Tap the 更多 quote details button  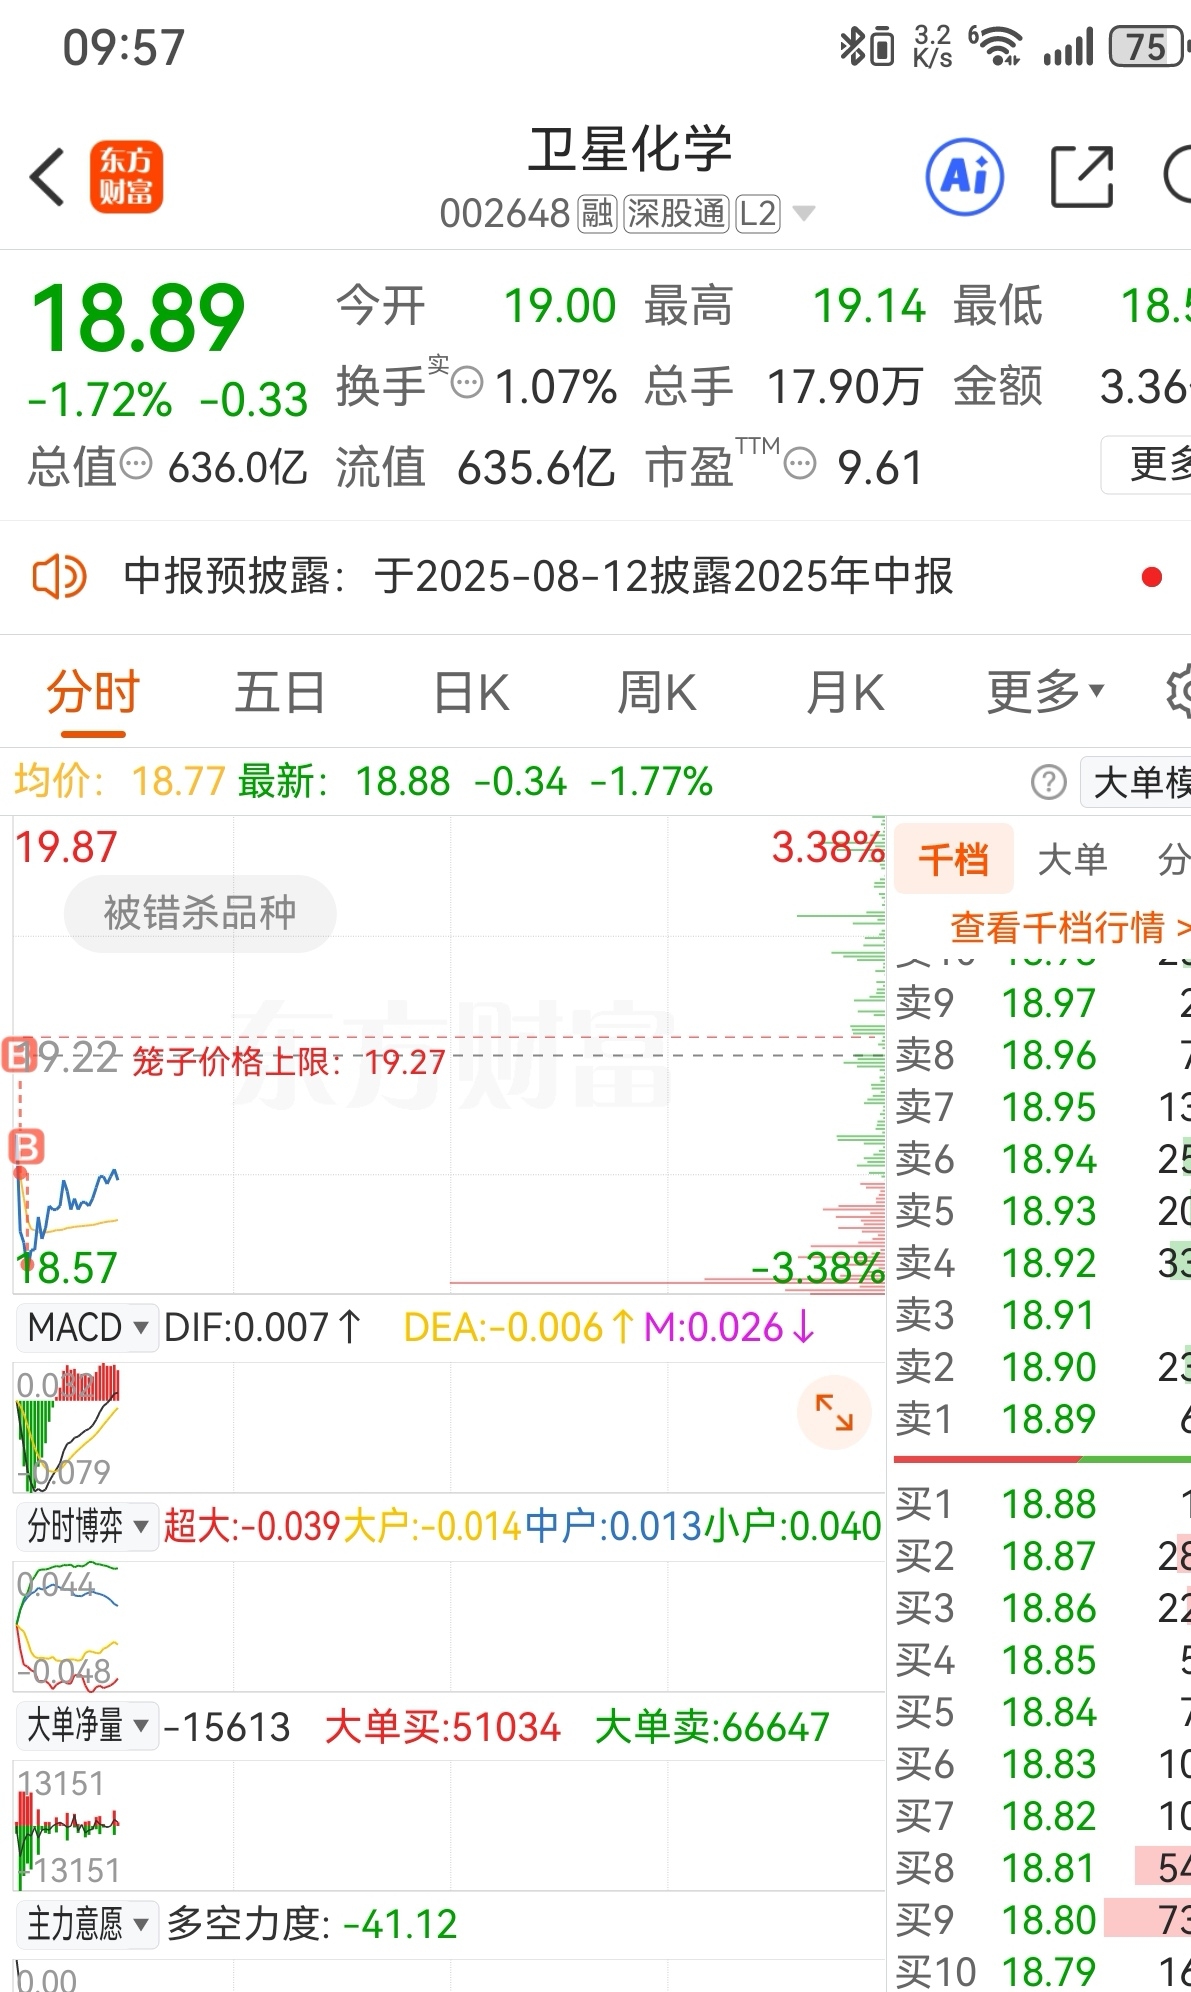tap(1147, 464)
